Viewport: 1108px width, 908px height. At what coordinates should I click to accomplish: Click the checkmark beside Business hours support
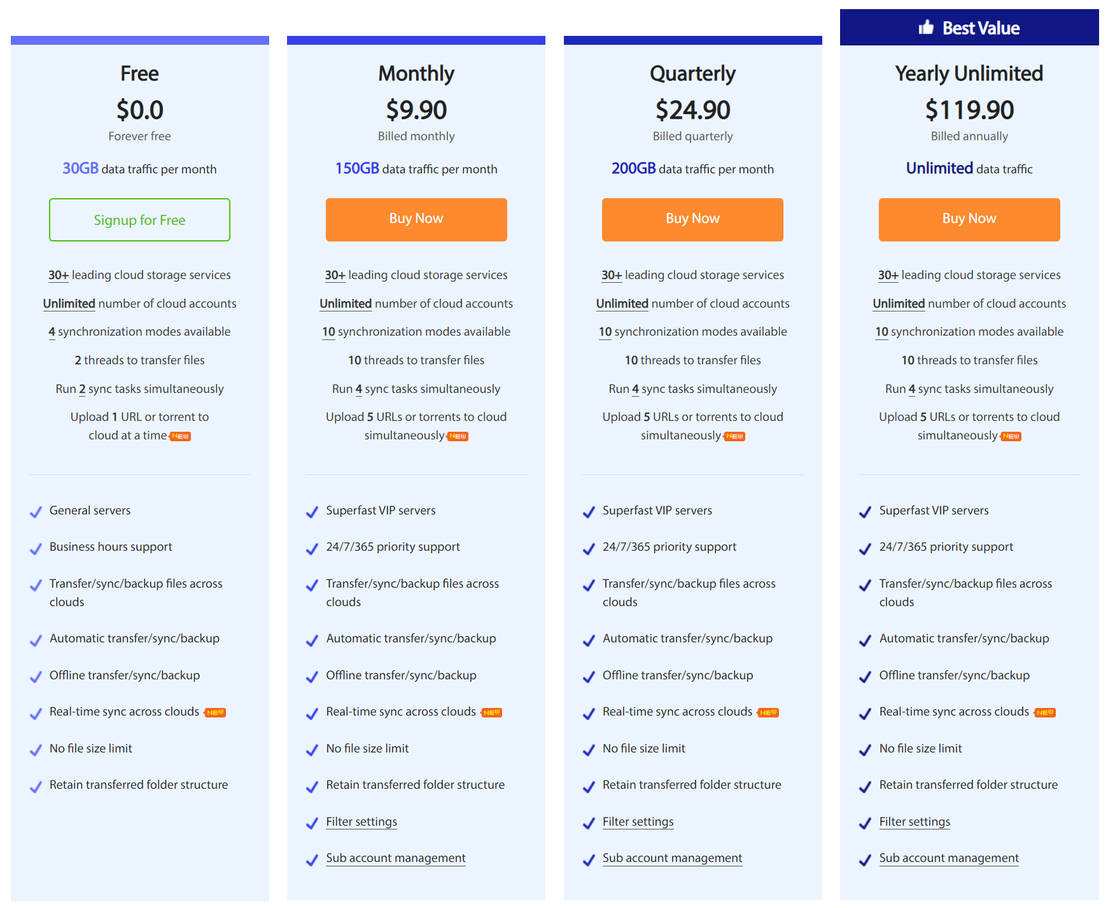coord(35,547)
